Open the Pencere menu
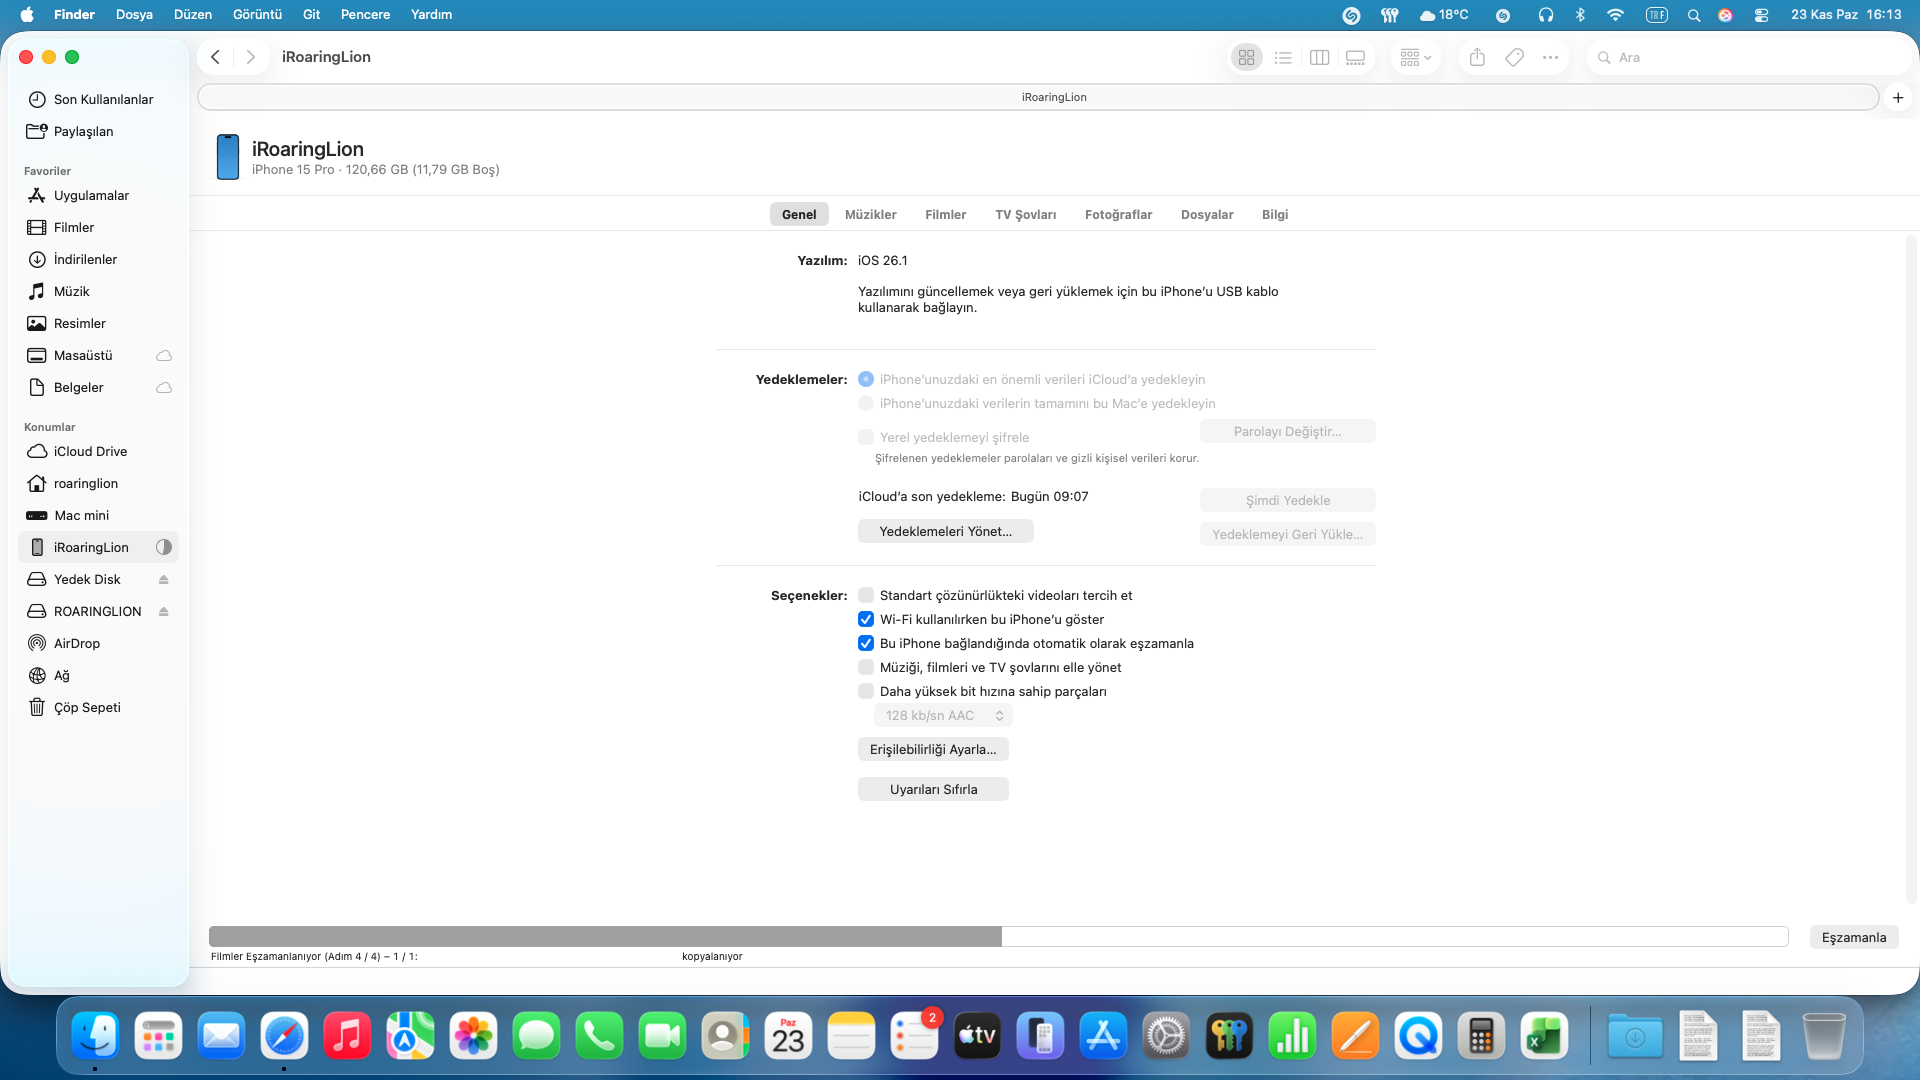The height and width of the screenshot is (1080, 1920). click(x=365, y=14)
